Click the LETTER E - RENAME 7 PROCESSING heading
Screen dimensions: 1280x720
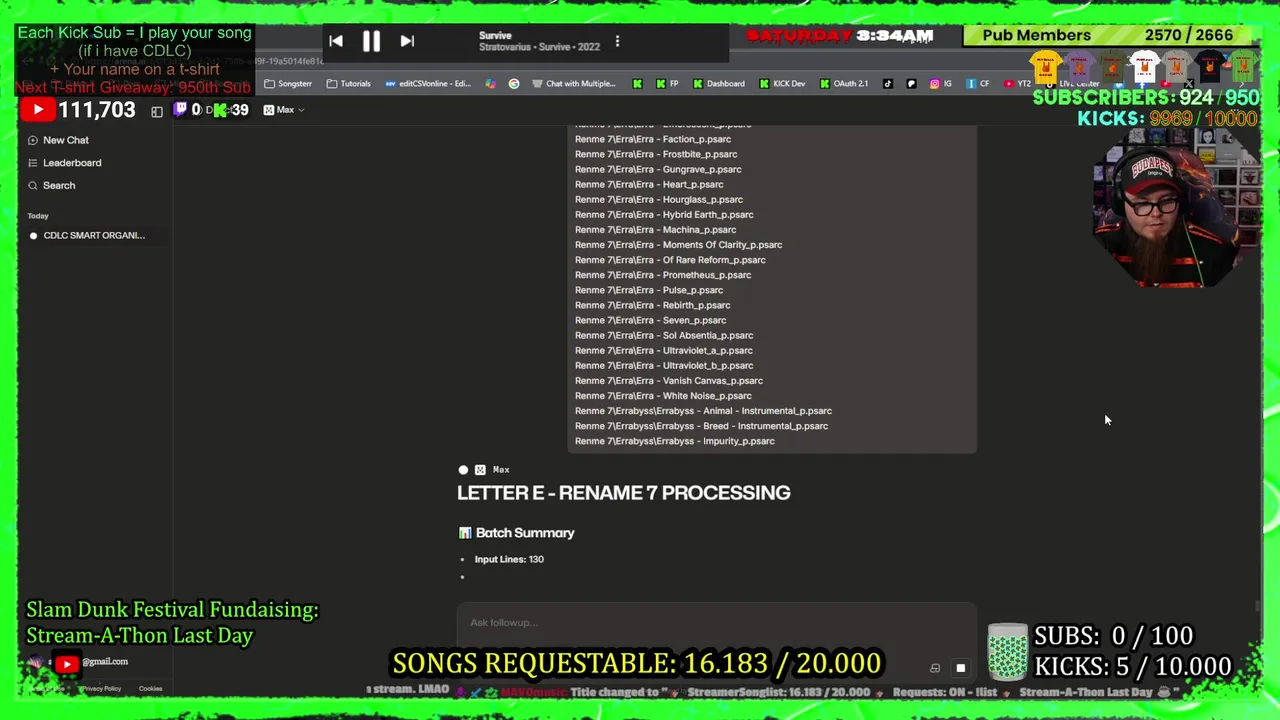[624, 493]
